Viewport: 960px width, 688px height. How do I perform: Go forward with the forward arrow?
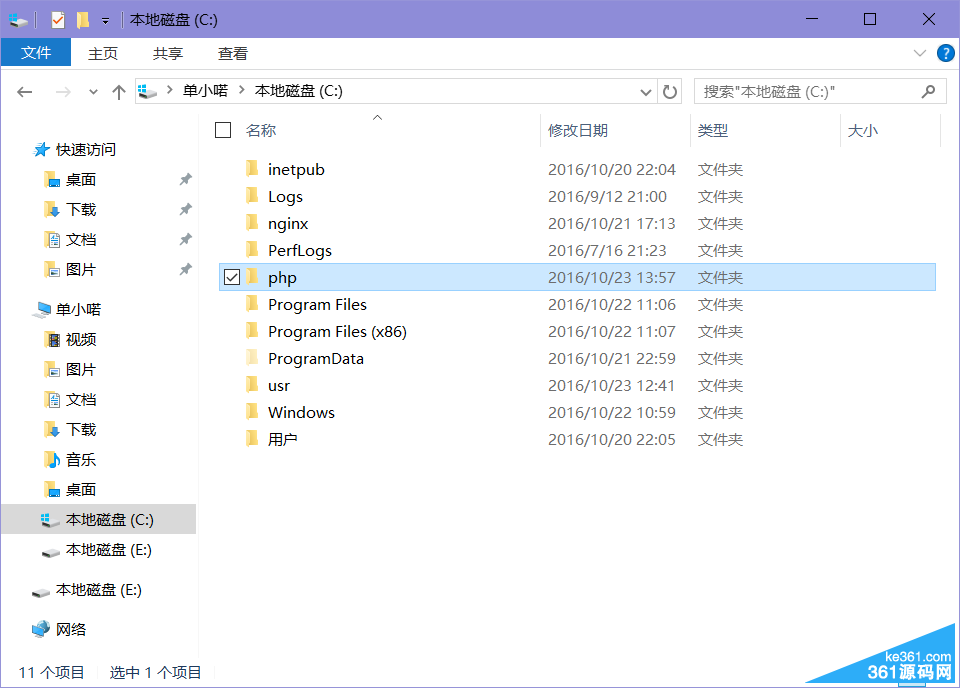pos(62,92)
